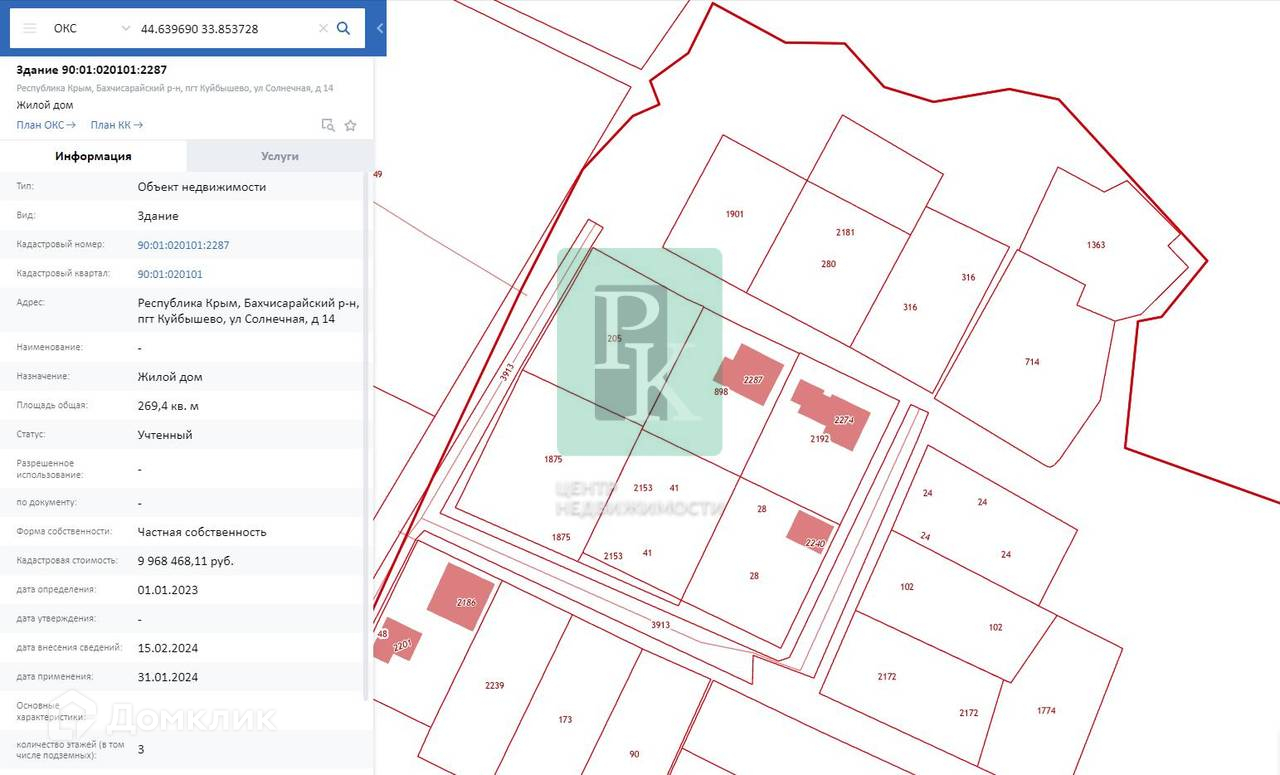Focus the coordinates search field
Image resolution: width=1280 pixels, height=775 pixels.
[225, 29]
